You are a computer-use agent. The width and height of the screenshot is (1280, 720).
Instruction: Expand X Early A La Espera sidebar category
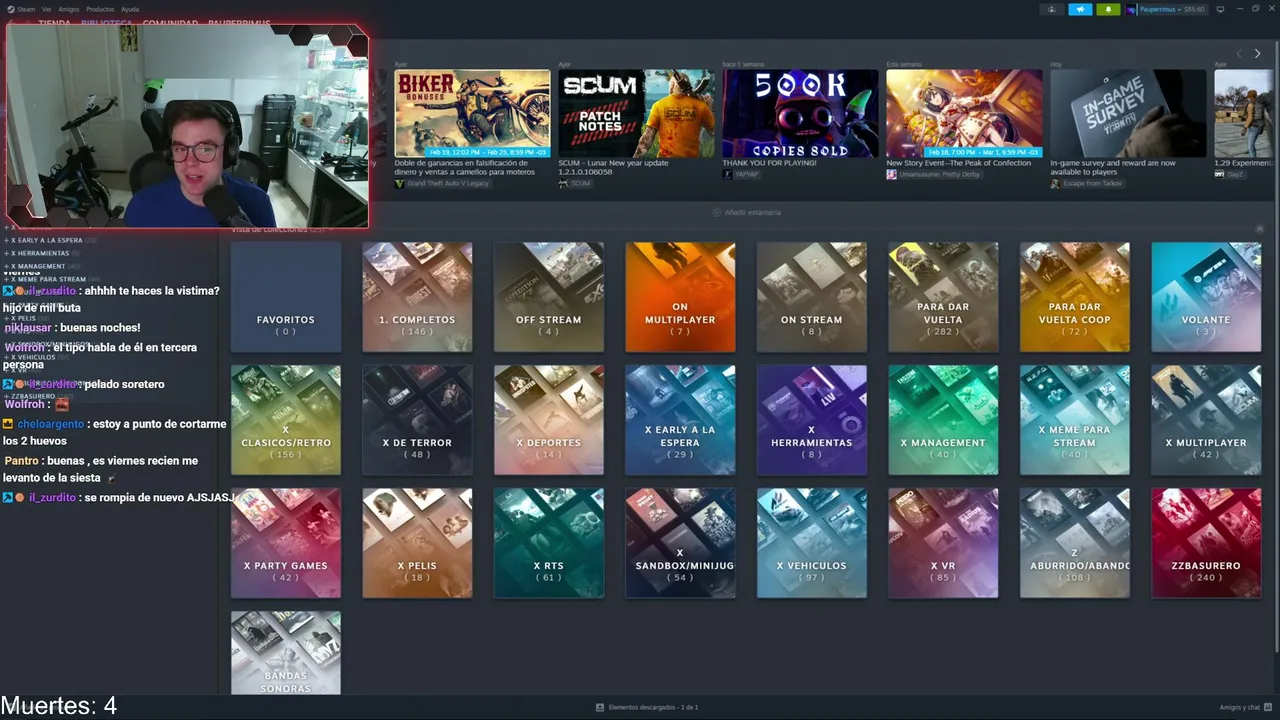click(x=50, y=240)
